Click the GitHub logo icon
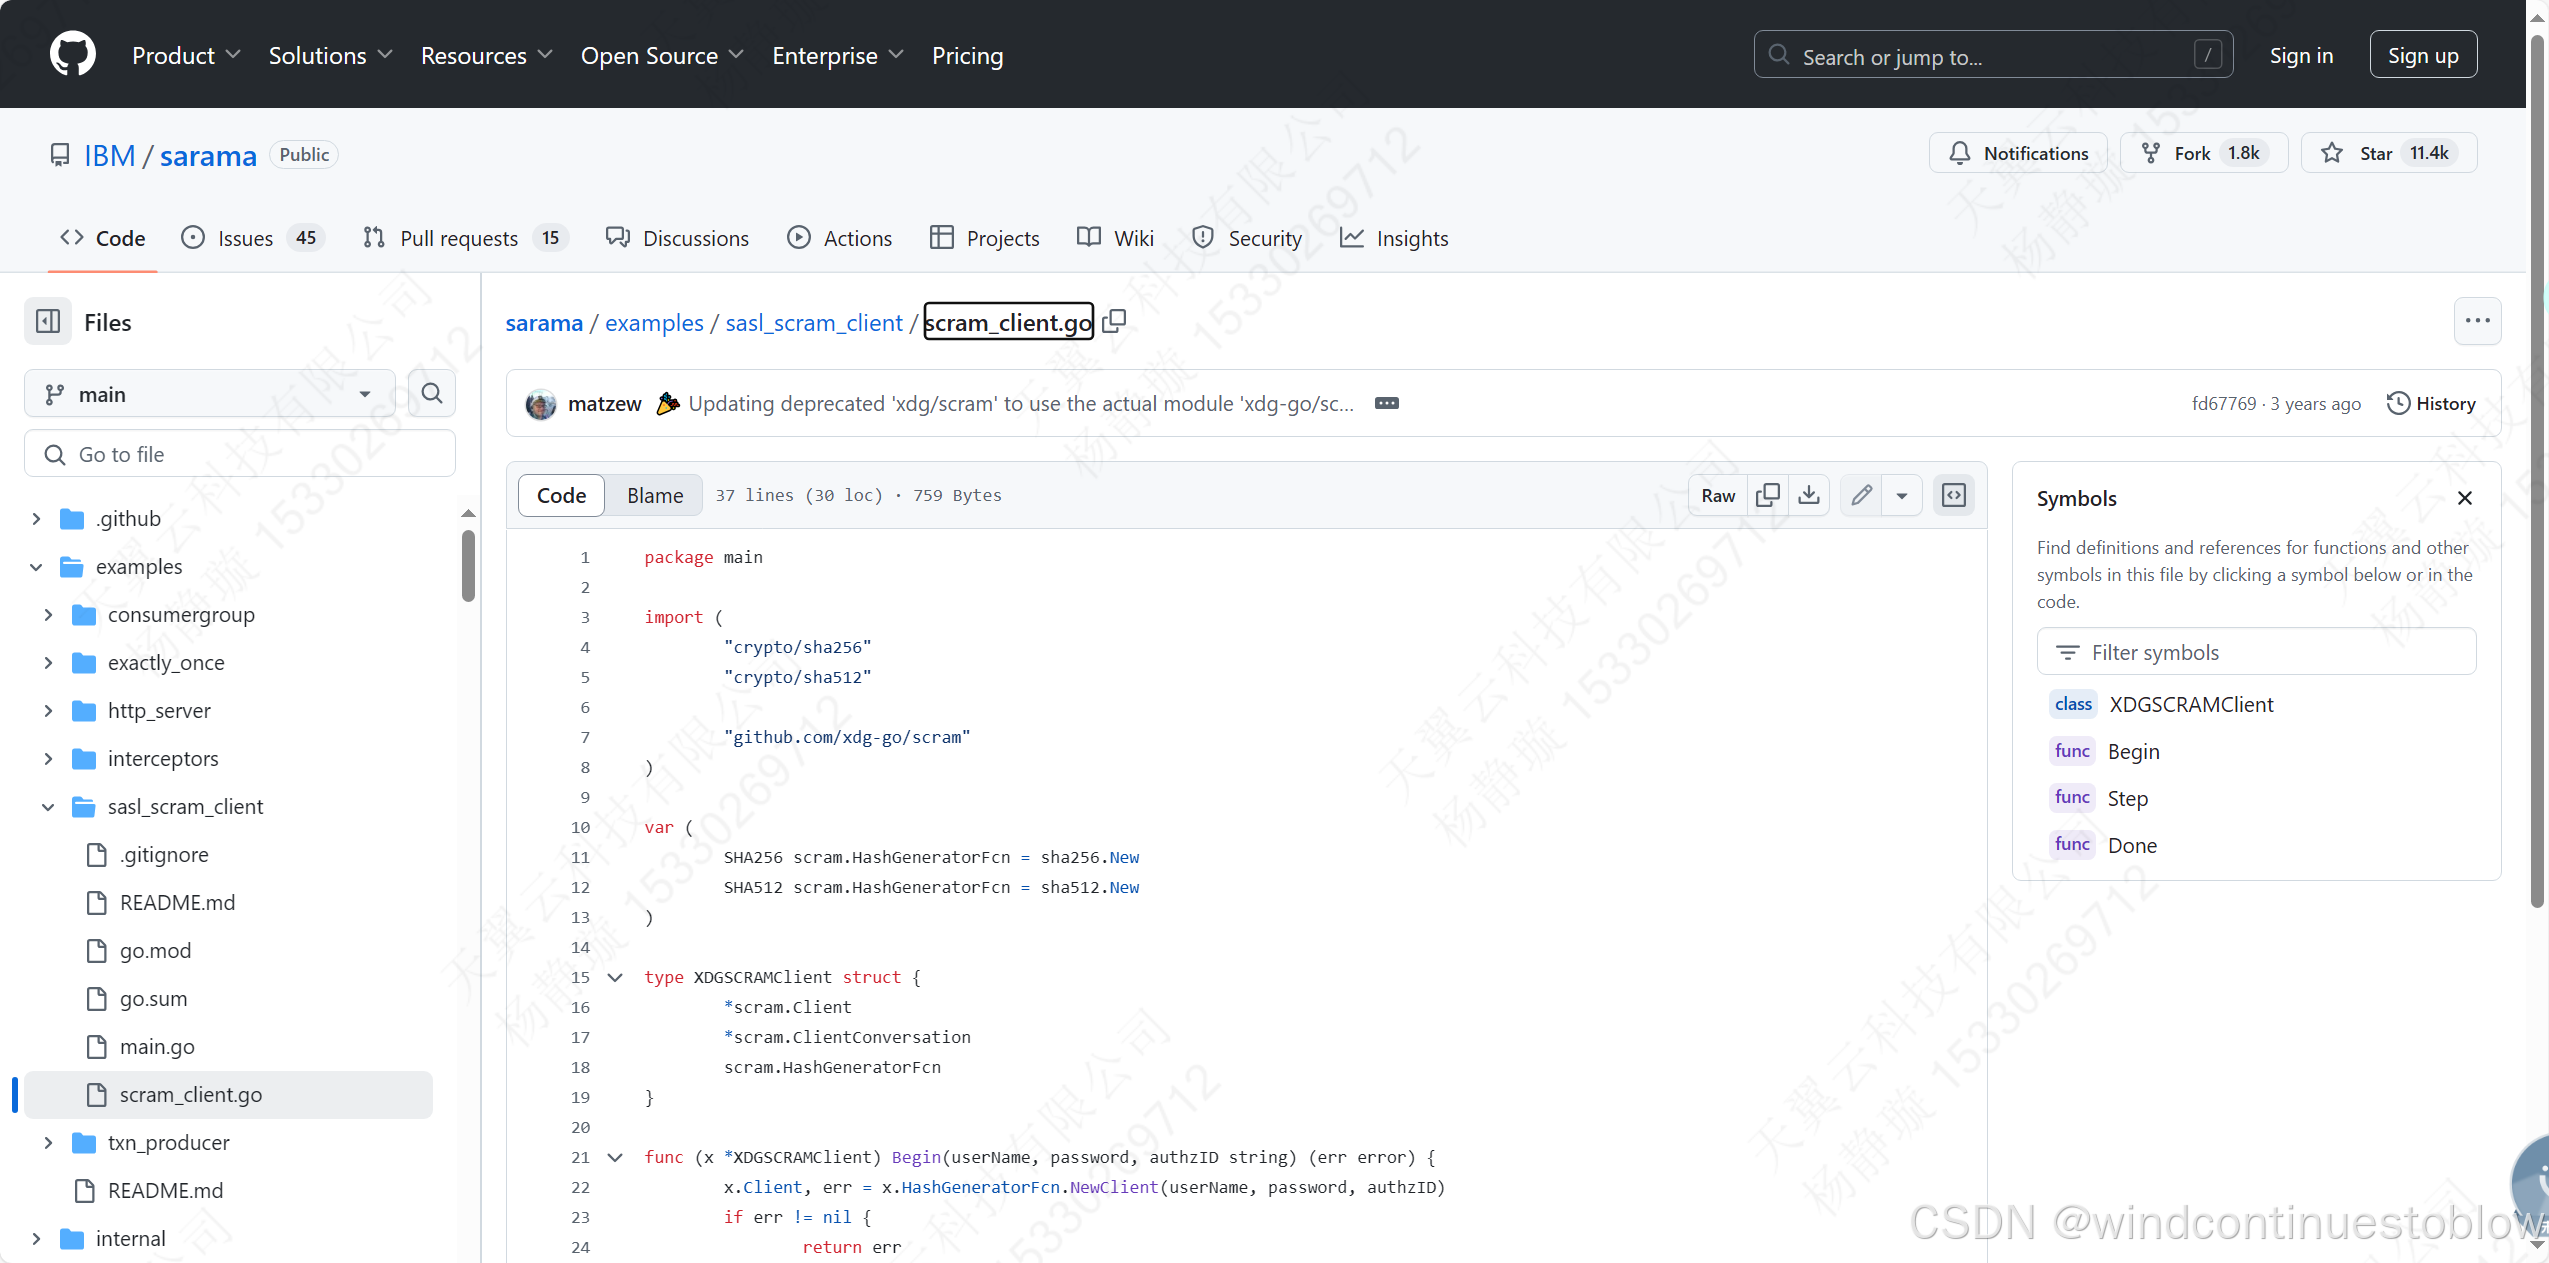Screen dimensions: 2549x1263 pyautogui.click(x=72, y=54)
